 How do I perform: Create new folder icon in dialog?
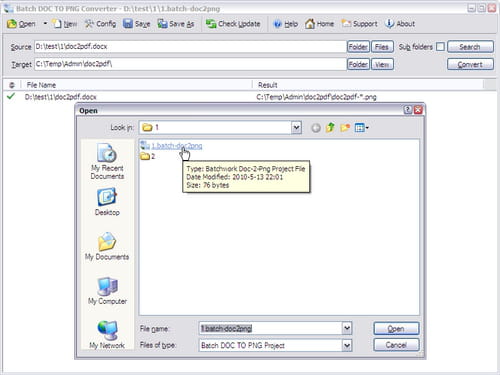345,127
